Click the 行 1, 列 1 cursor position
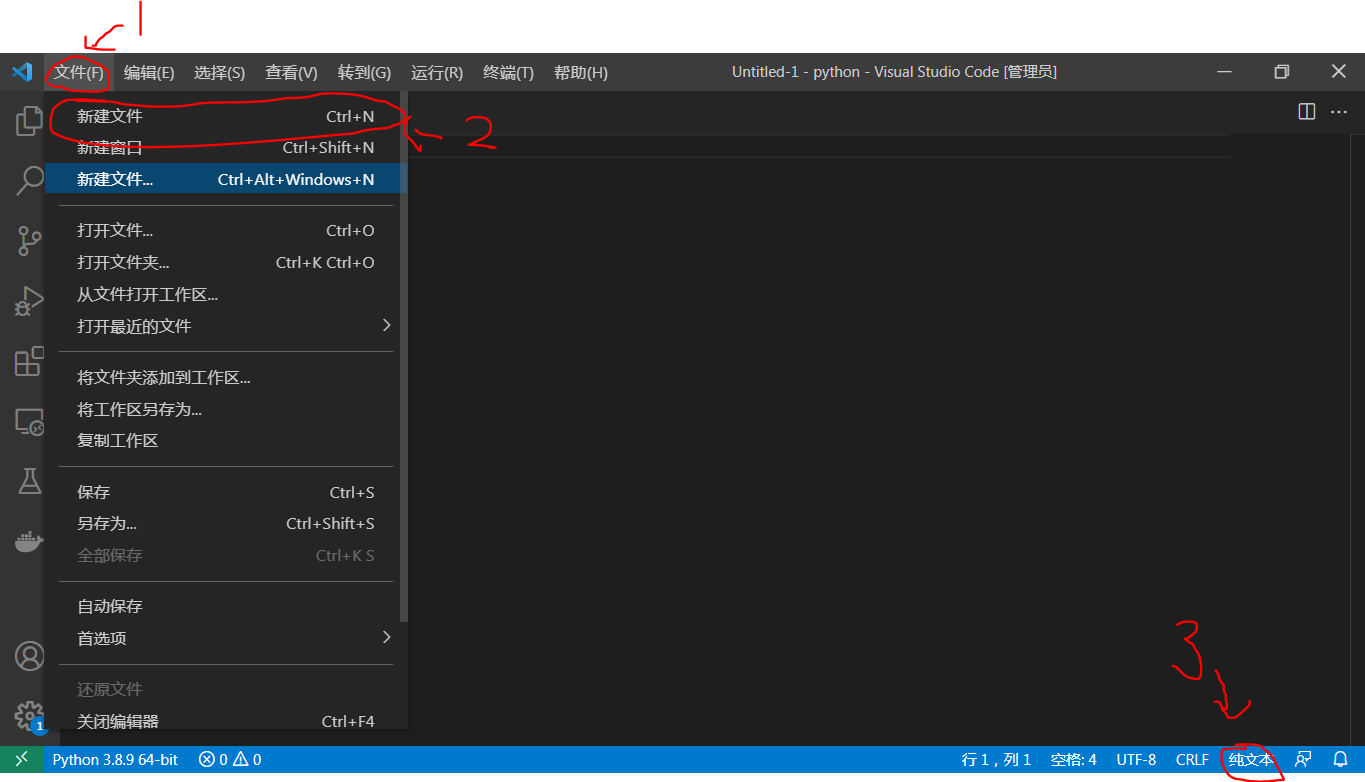The image size is (1365, 782). [996, 760]
